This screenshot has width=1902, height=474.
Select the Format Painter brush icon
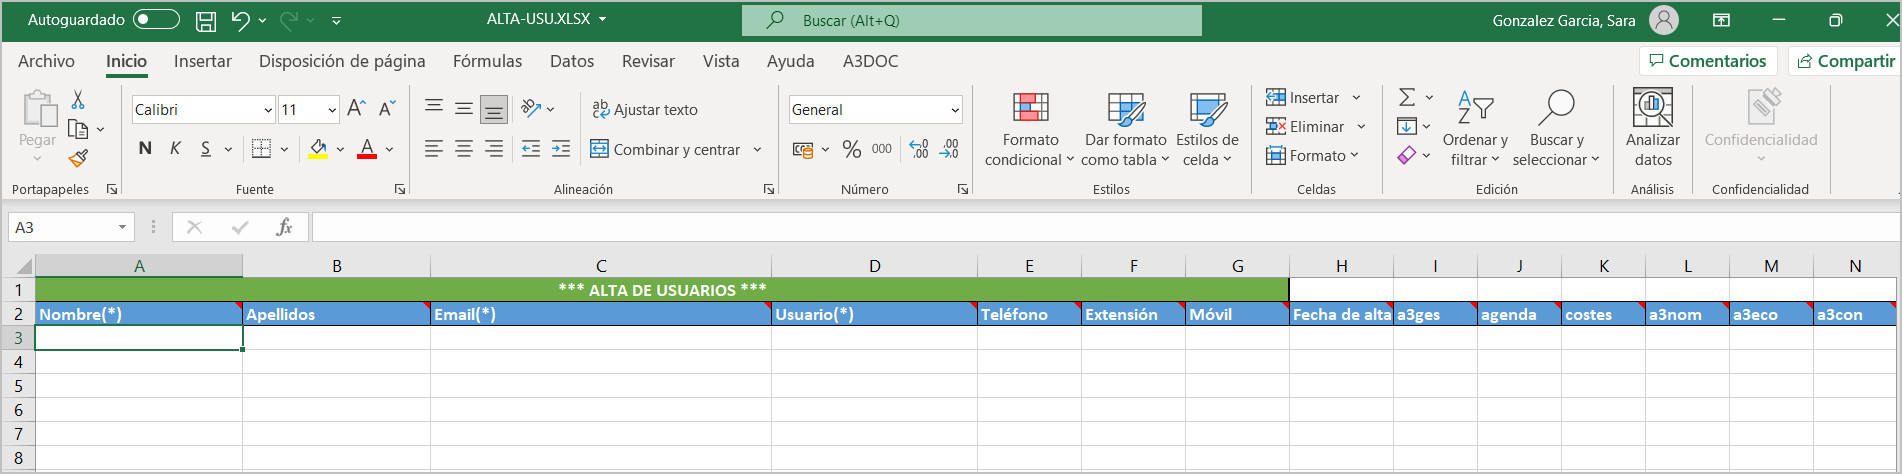[78, 158]
